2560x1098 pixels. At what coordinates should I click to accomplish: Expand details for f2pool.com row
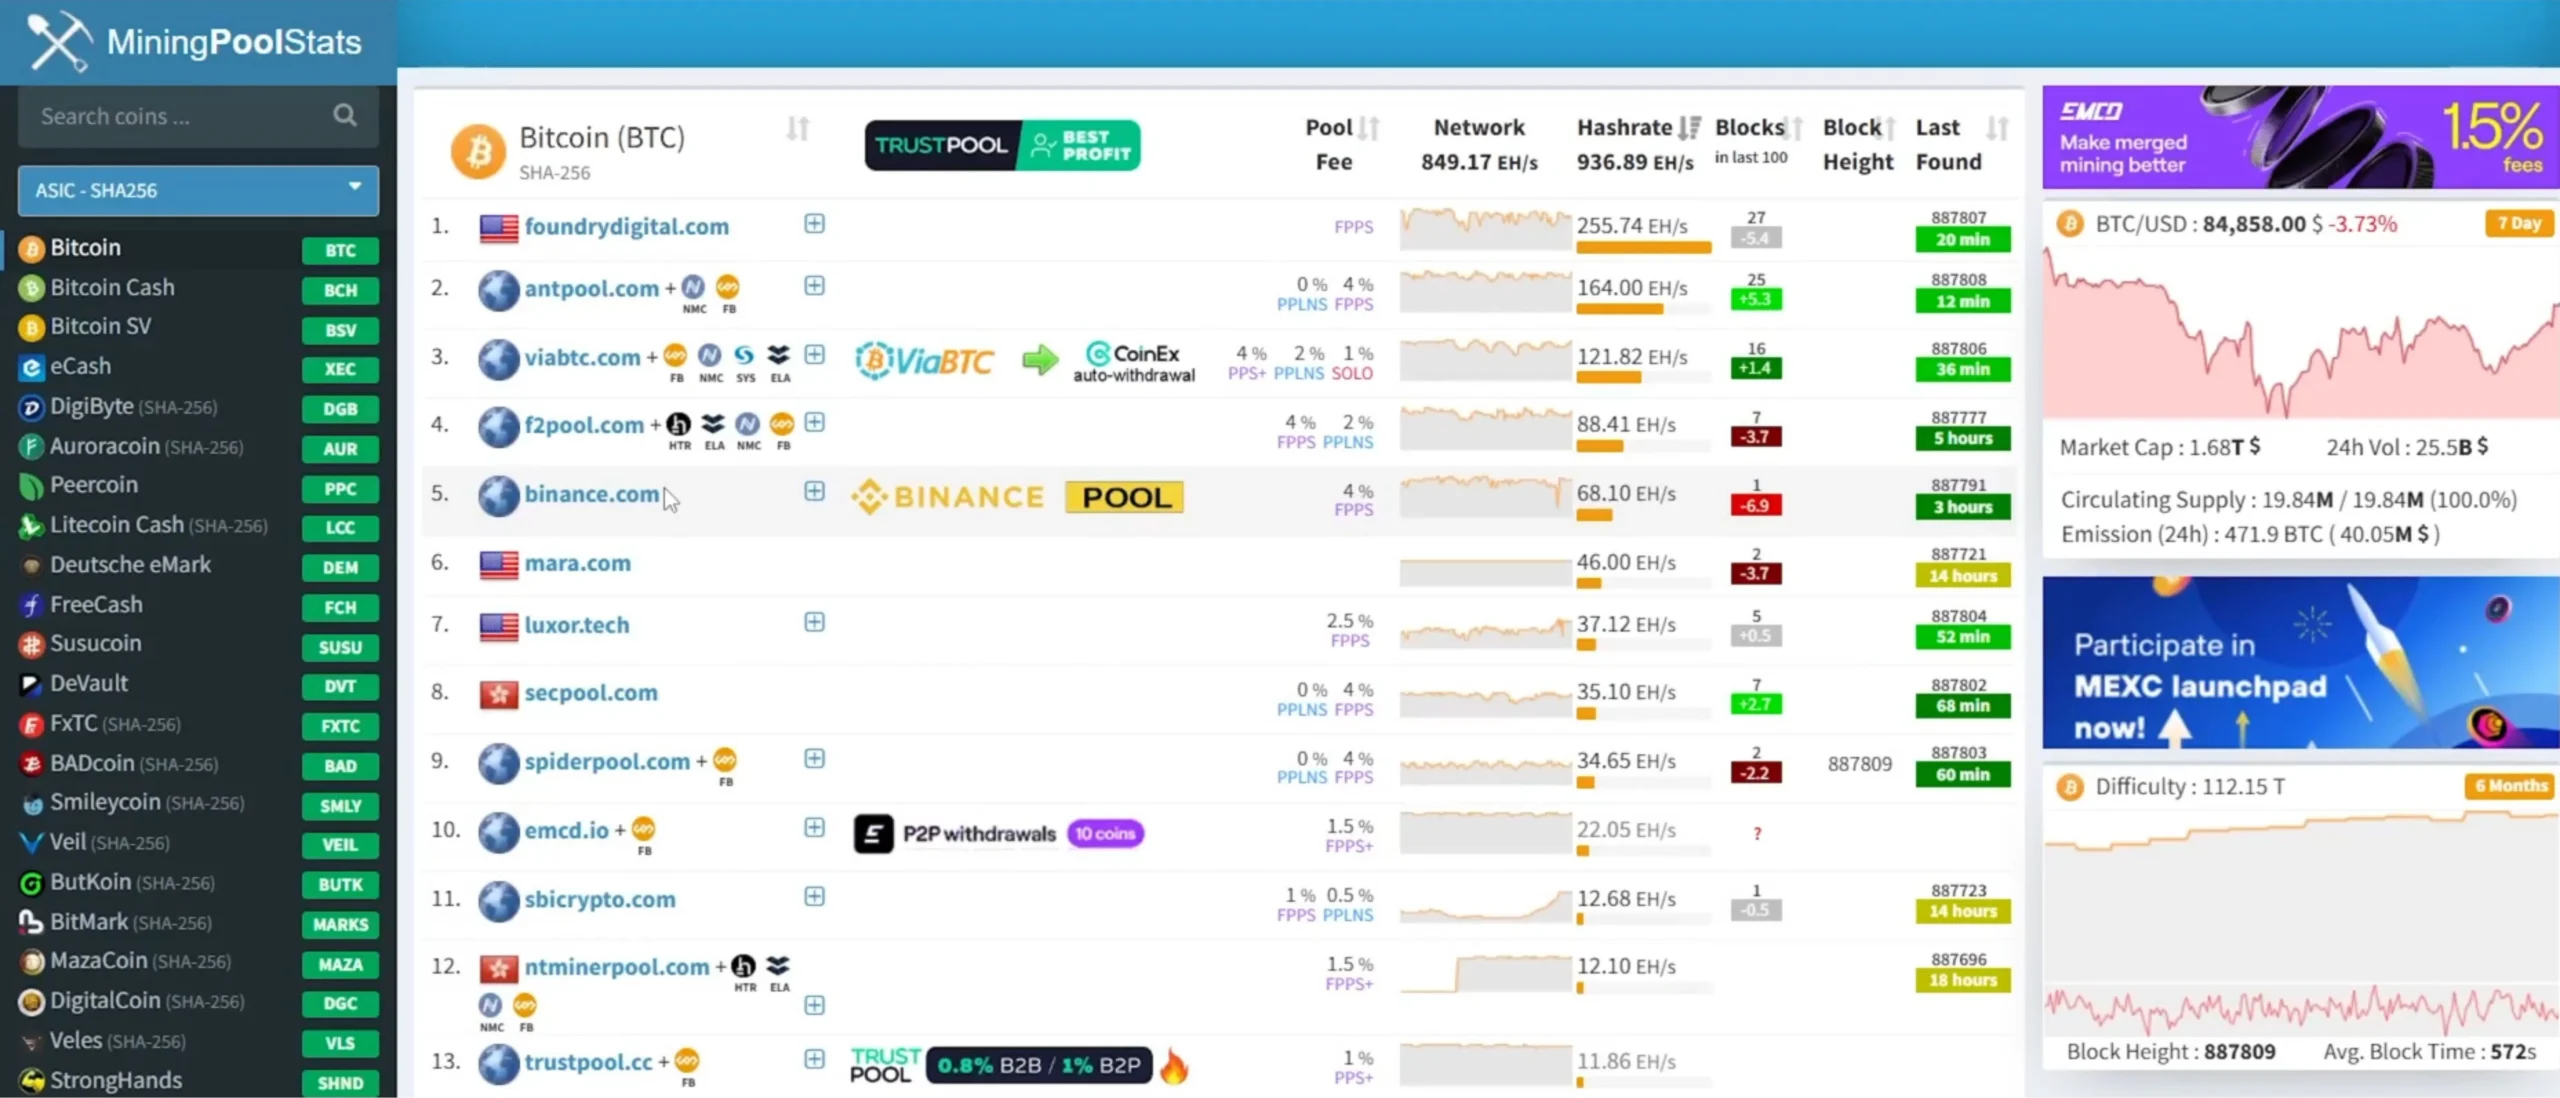point(815,423)
